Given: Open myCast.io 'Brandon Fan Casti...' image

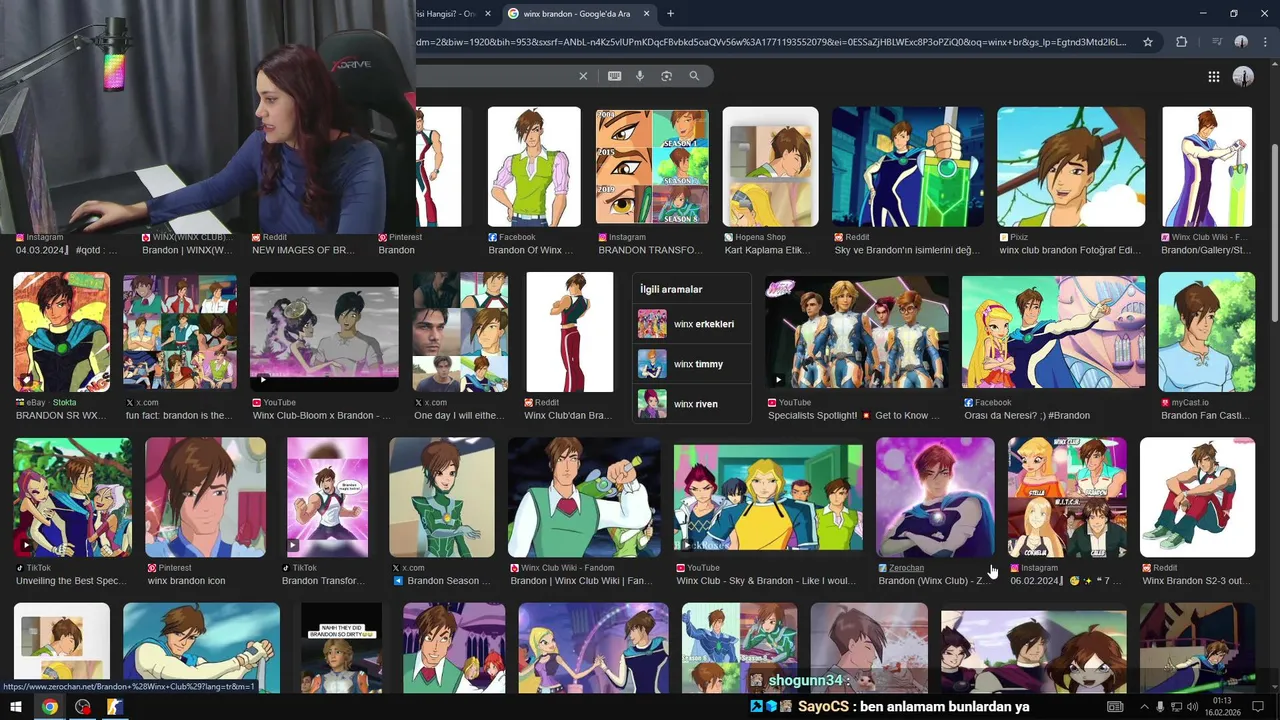Looking at the screenshot, I should 1207,332.
